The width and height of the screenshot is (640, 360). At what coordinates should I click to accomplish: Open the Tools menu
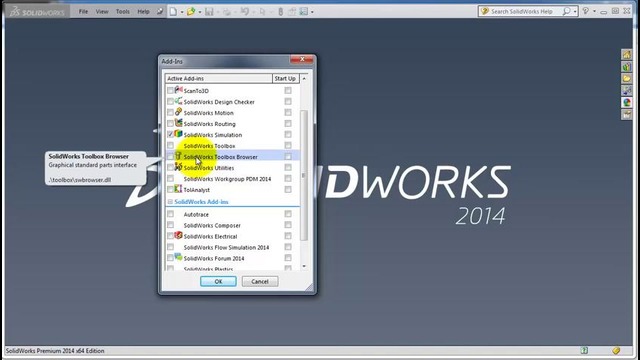point(122,11)
